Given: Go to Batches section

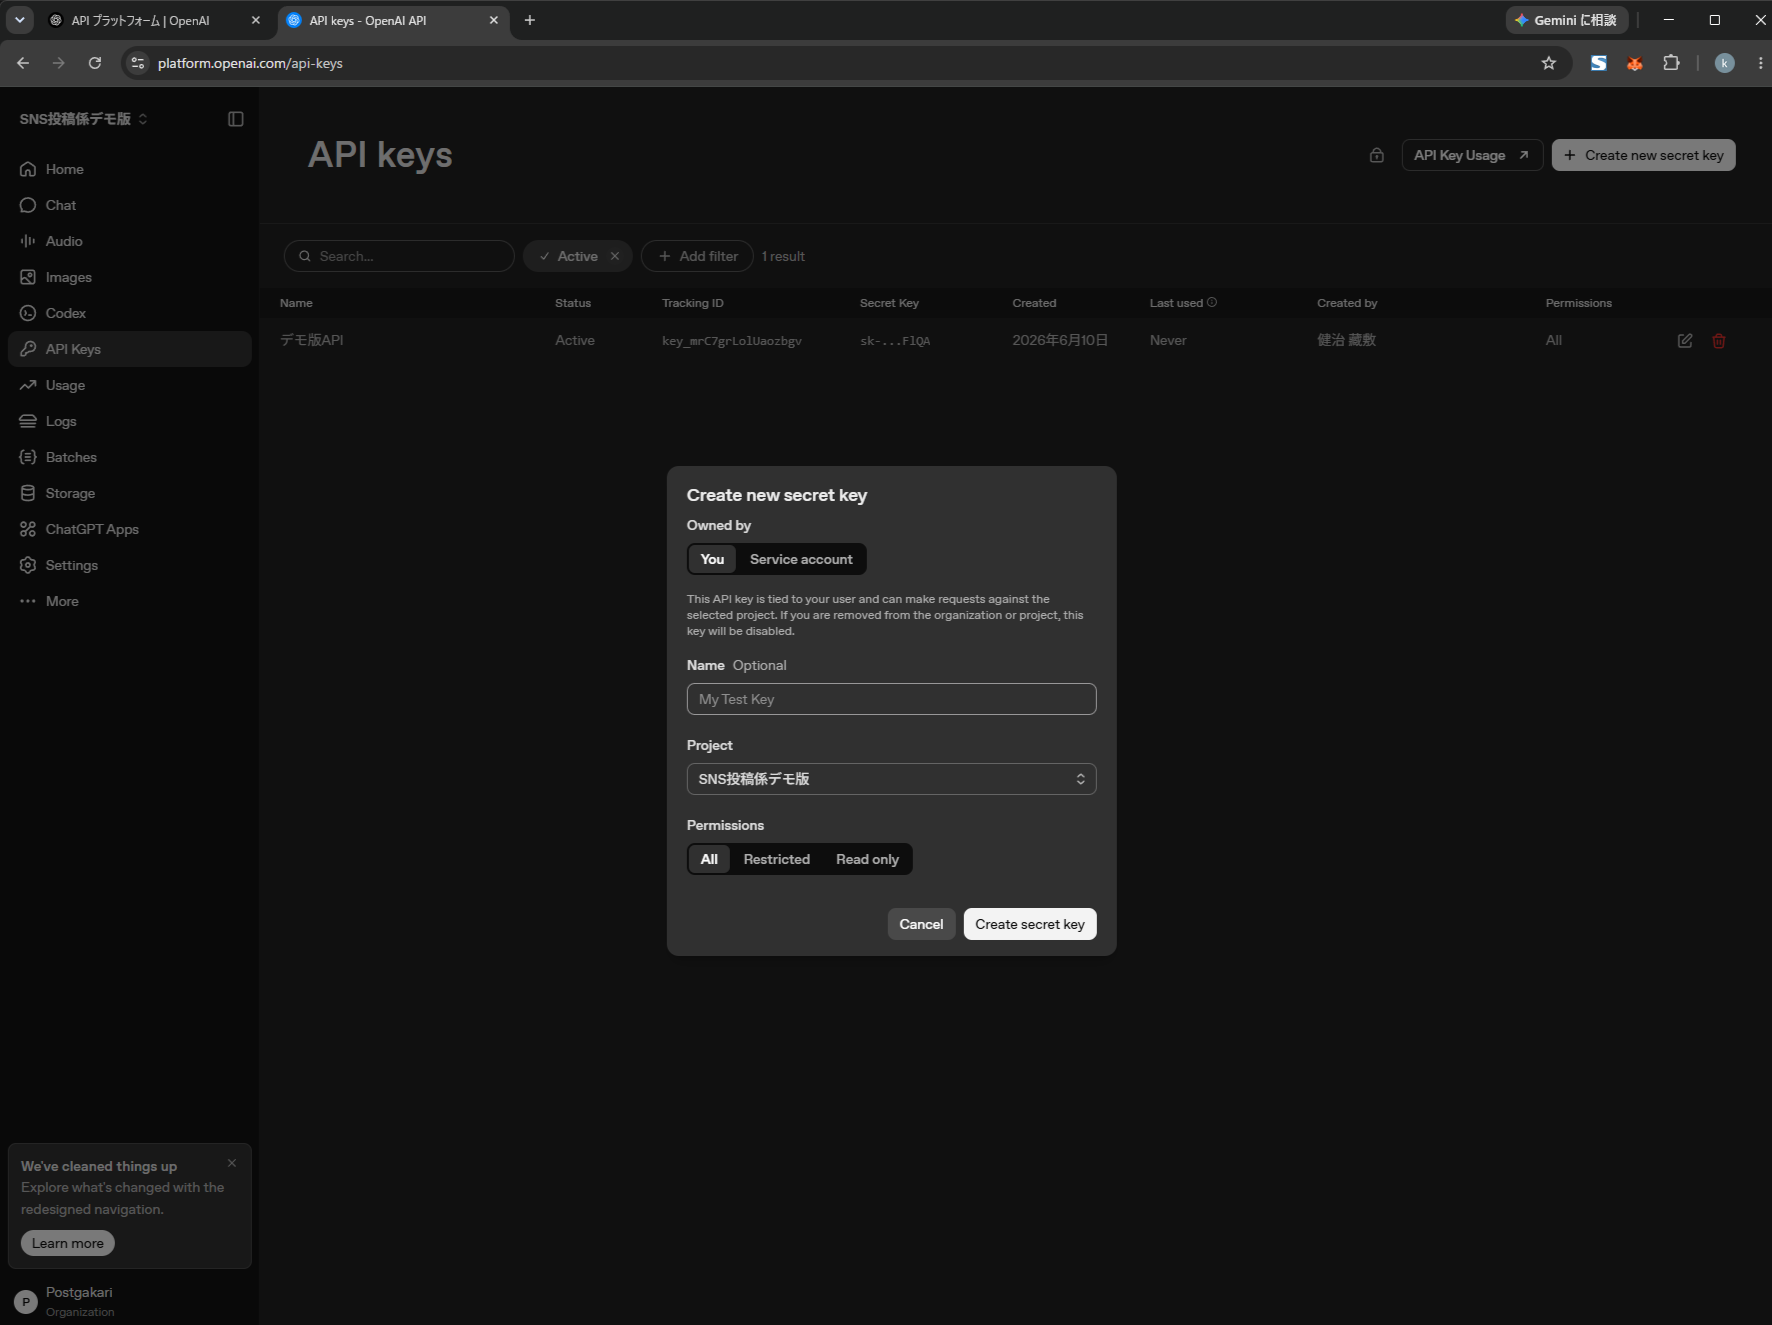Looking at the screenshot, I should click(129, 457).
